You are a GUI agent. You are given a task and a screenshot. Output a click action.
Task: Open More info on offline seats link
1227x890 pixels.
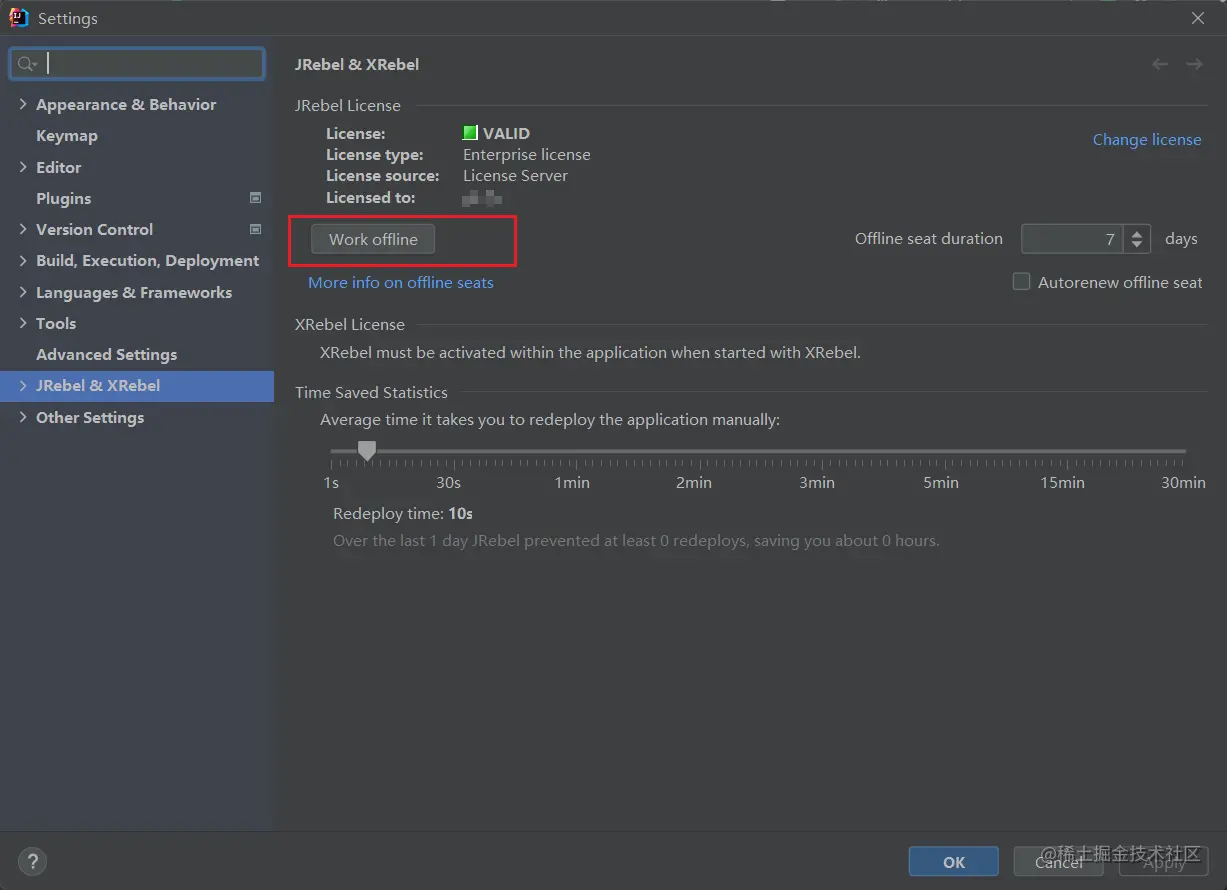[x=401, y=282]
